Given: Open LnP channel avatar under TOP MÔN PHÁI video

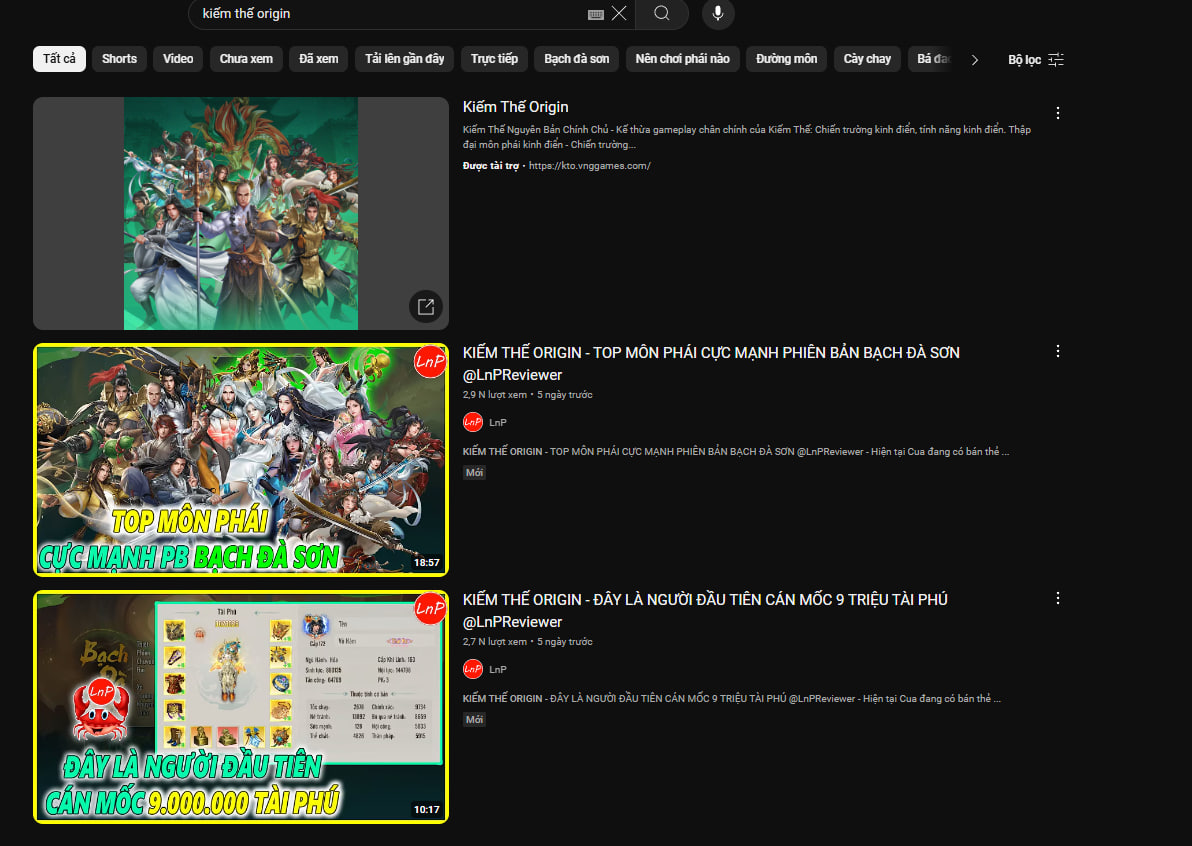Looking at the screenshot, I should (x=473, y=422).
